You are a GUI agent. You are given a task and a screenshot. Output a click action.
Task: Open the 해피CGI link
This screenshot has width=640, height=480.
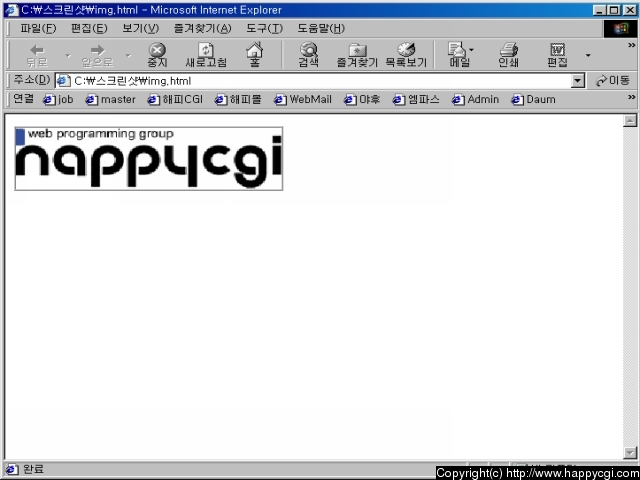point(175,99)
